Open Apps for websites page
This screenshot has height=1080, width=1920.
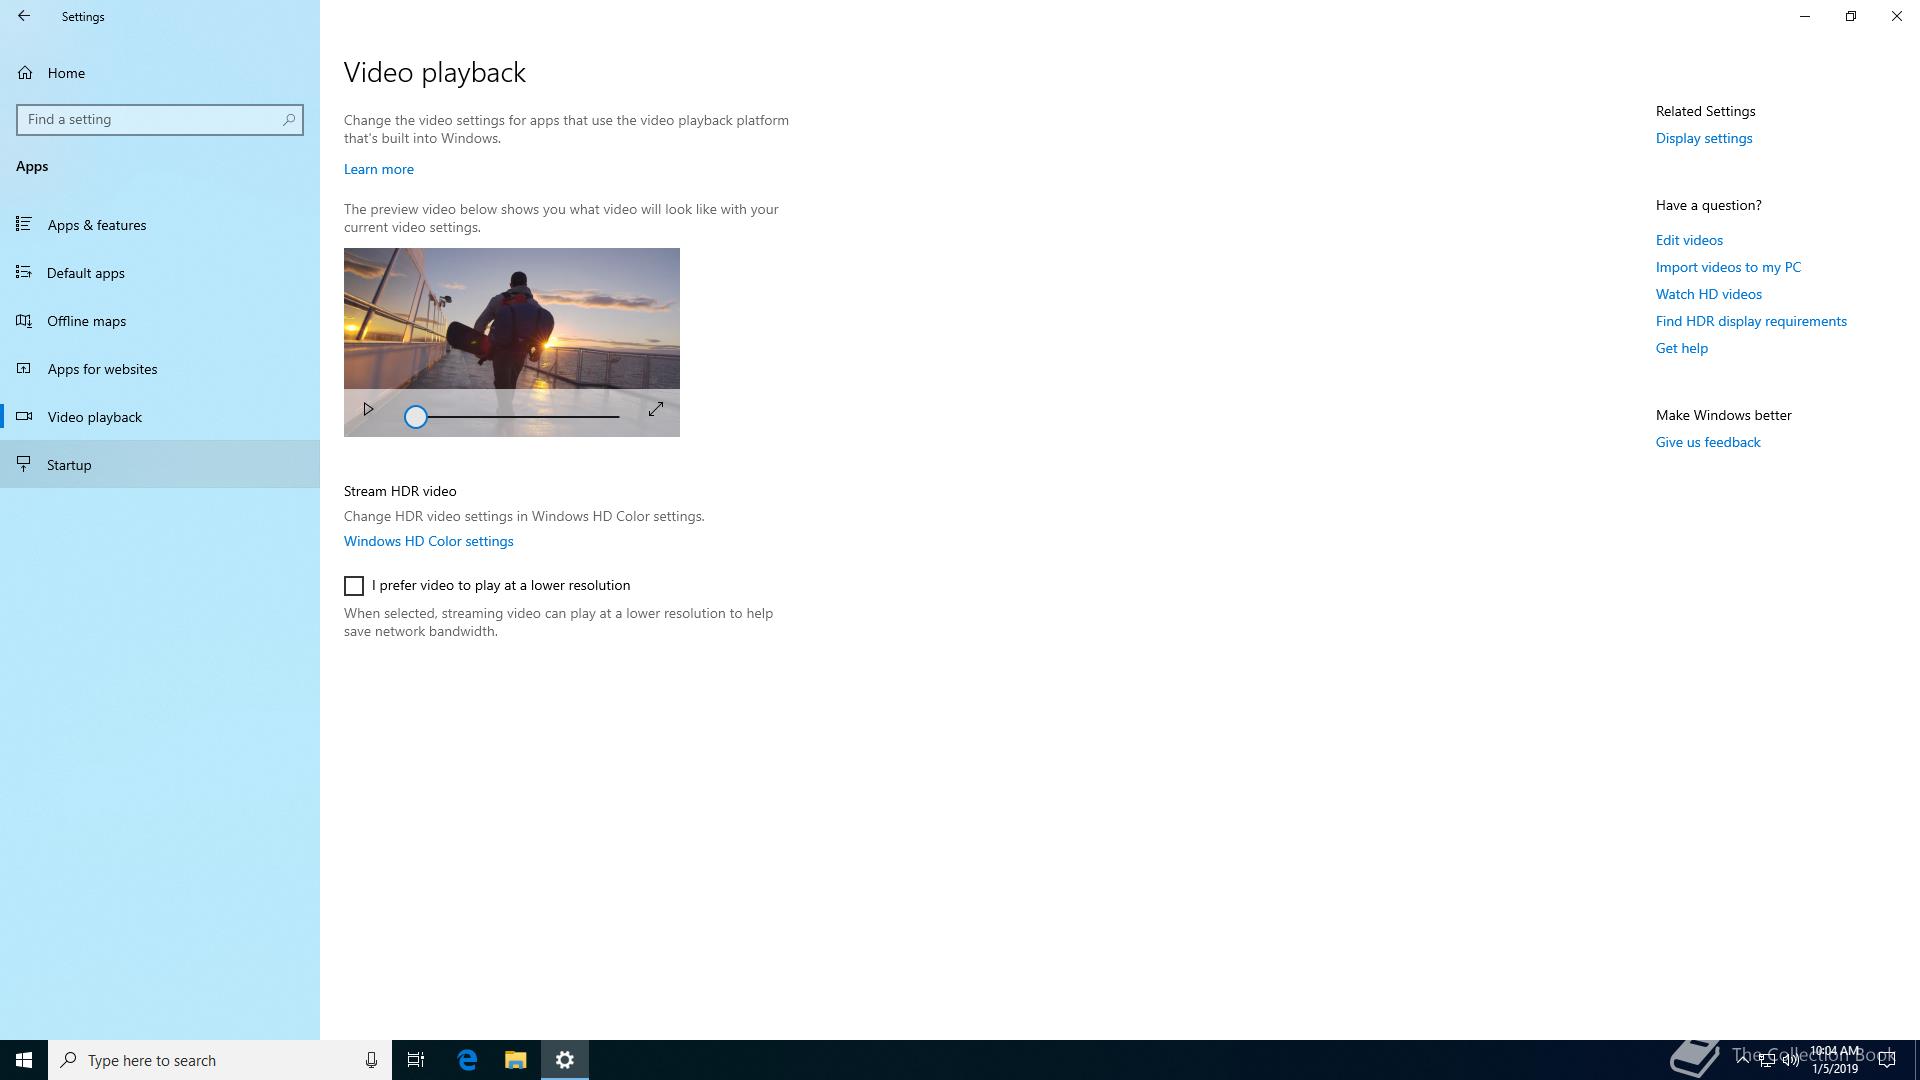[x=102, y=369]
